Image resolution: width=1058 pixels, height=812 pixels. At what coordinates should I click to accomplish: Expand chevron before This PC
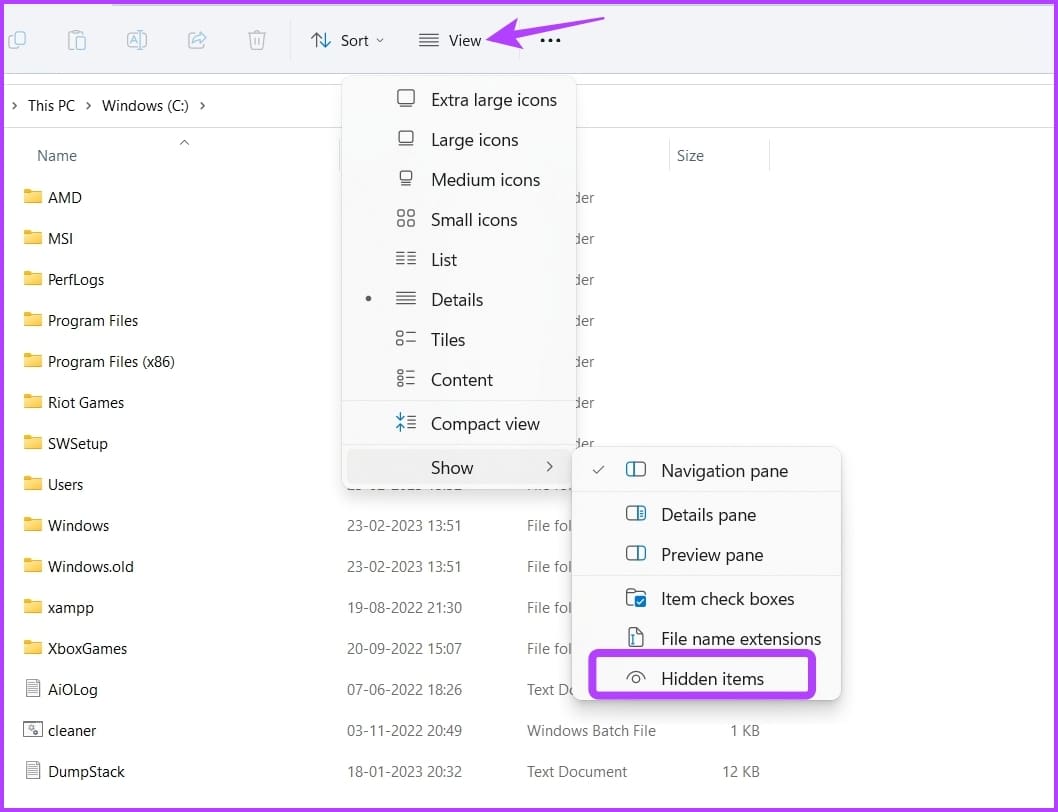(14, 106)
